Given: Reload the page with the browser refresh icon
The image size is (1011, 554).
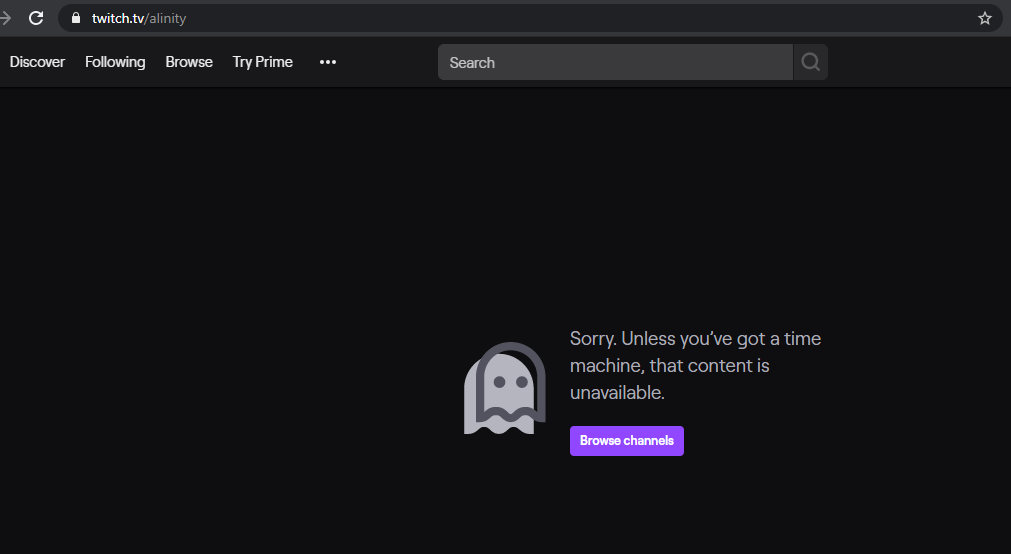Looking at the screenshot, I should (x=36, y=18).
